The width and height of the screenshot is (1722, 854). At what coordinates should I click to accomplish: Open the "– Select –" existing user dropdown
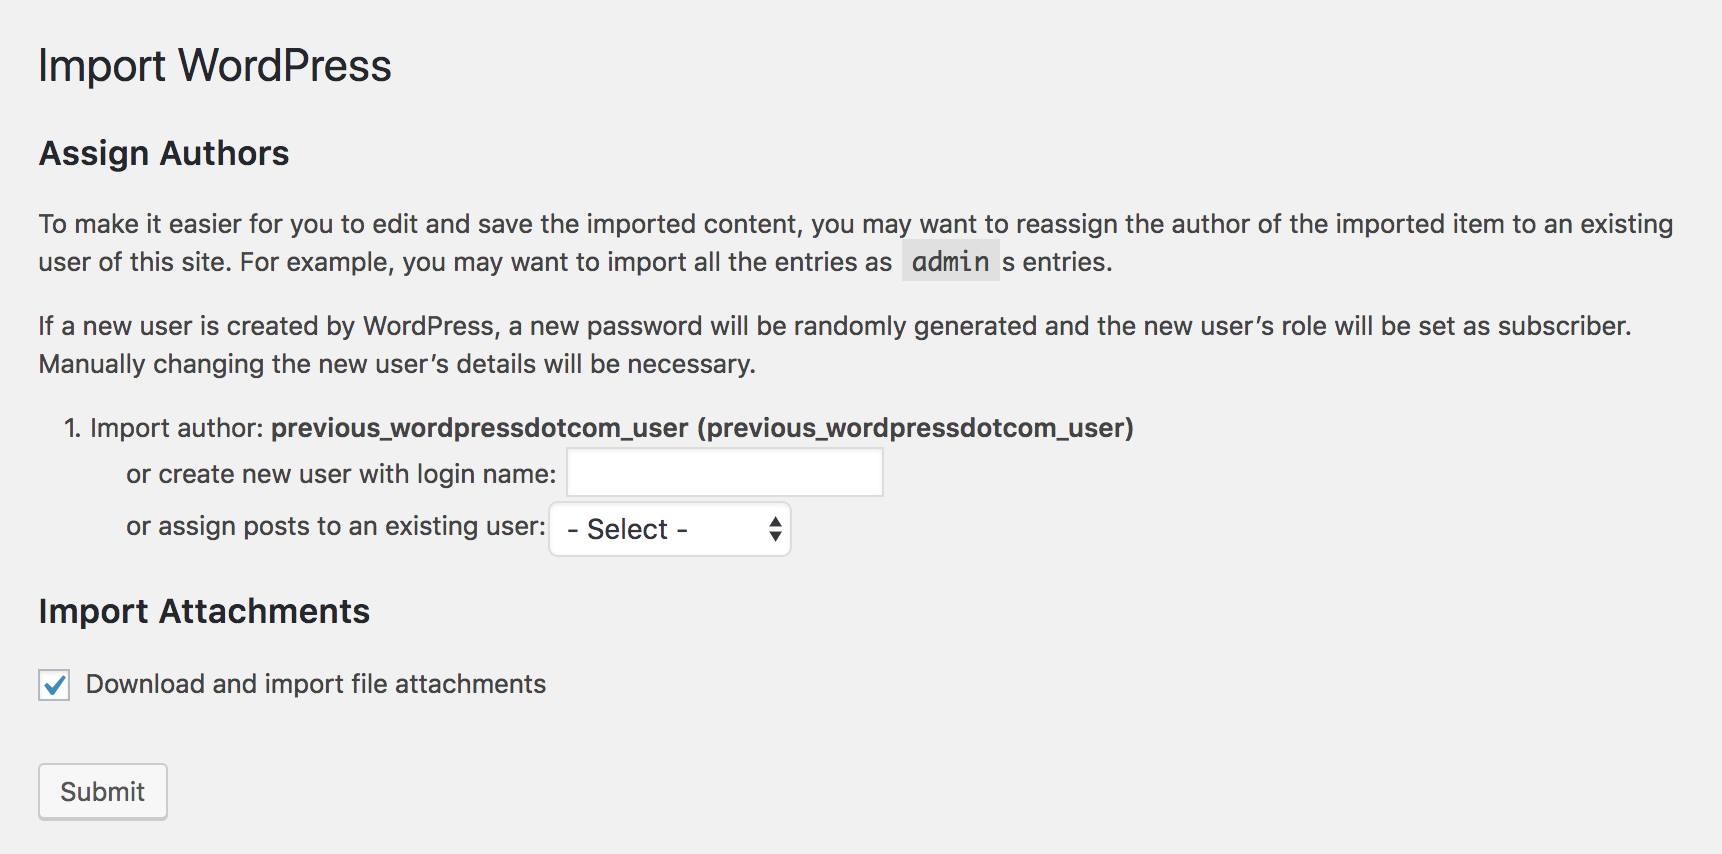(x=668, y=529)
